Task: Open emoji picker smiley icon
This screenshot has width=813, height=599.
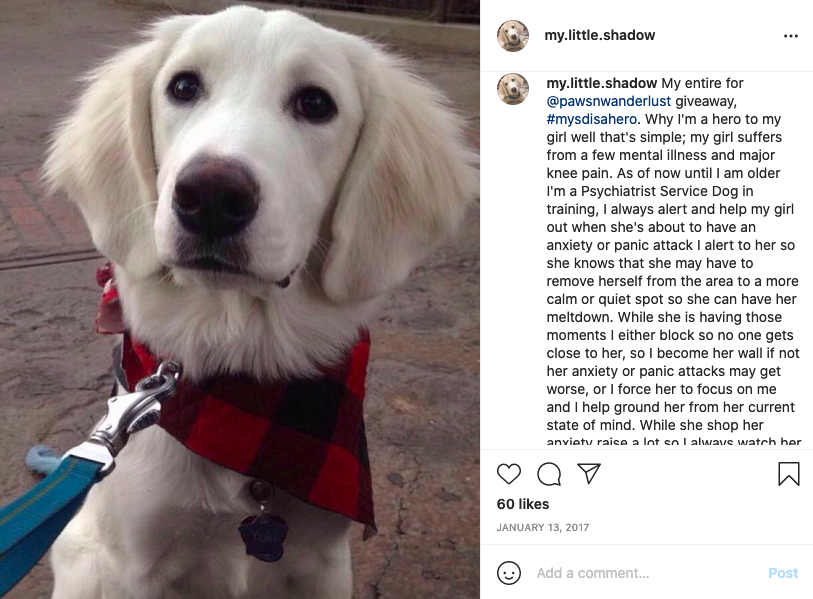Action: click(509, 573)
